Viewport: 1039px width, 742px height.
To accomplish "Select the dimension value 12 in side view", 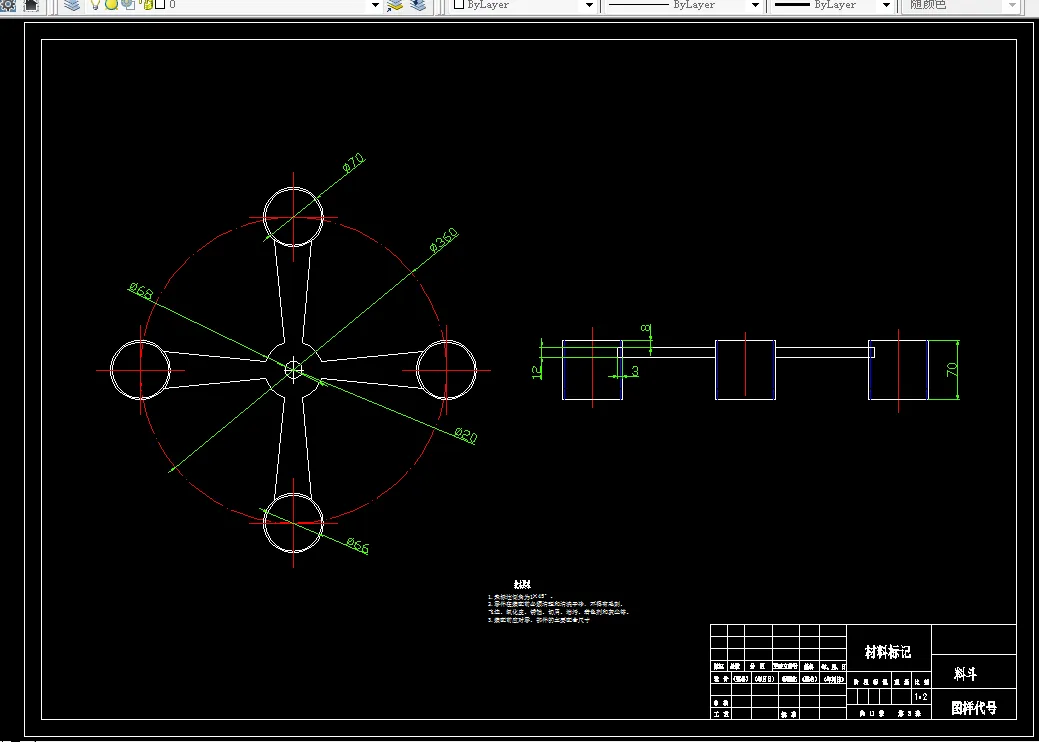I will coord(537,372).
